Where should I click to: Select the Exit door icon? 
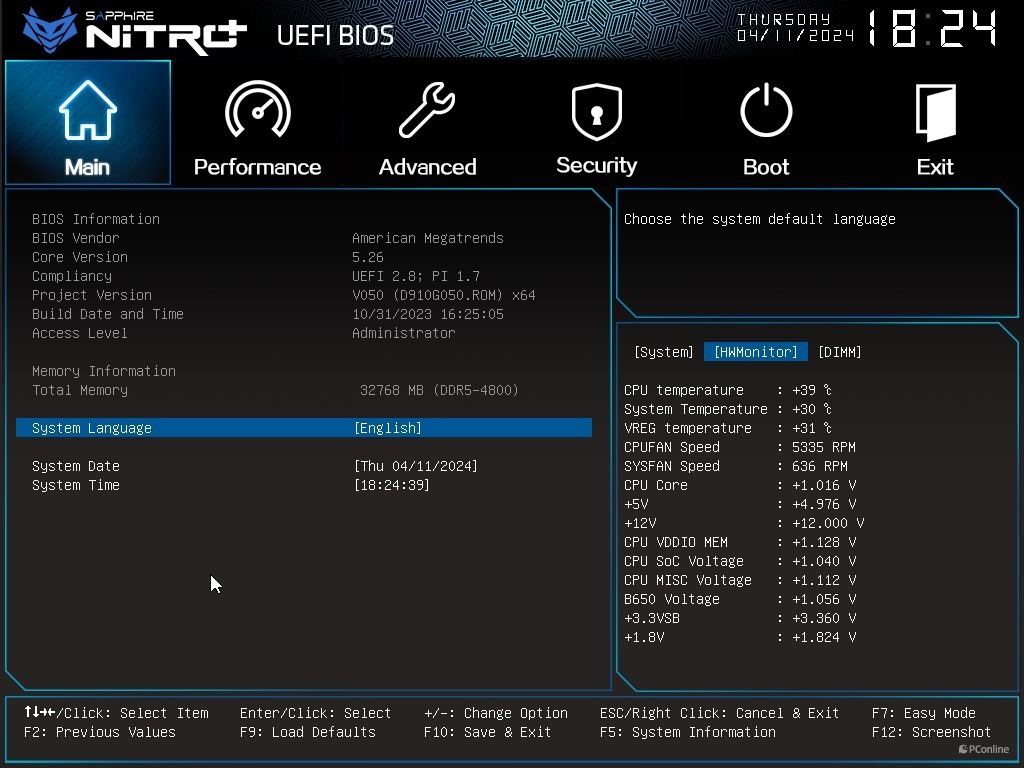935,110
